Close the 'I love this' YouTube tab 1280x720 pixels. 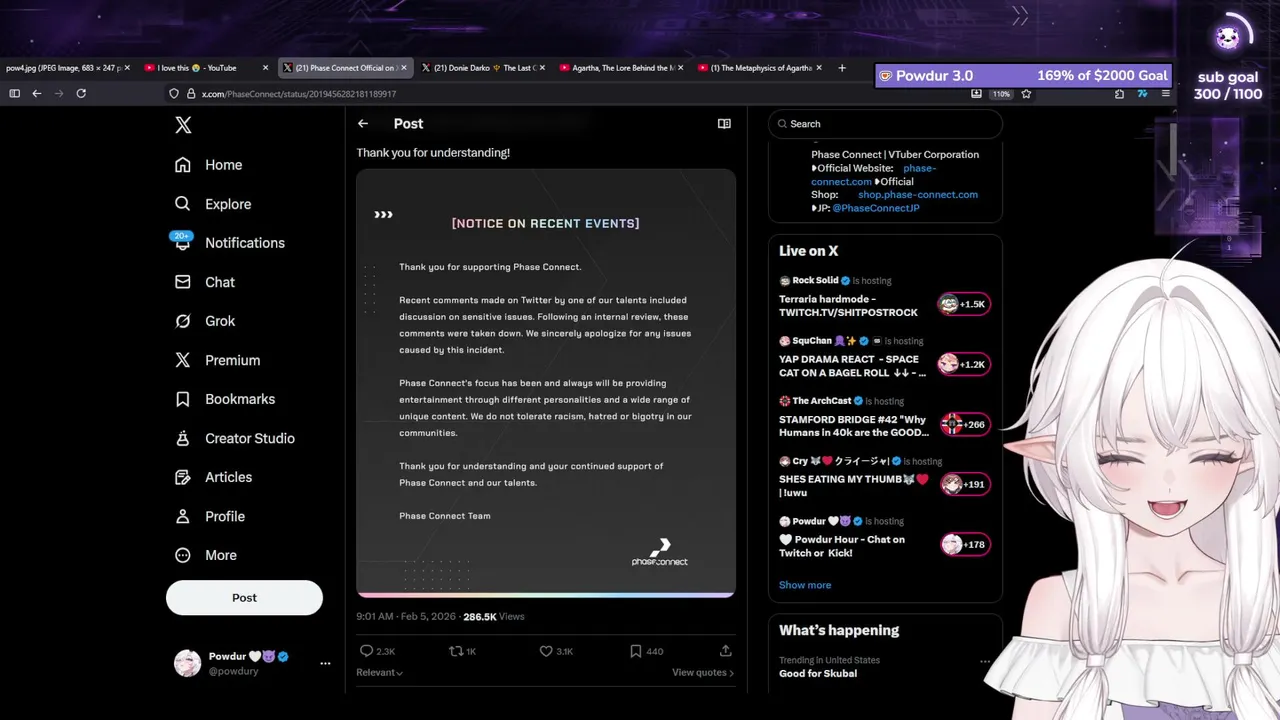[x=265, y=68]
